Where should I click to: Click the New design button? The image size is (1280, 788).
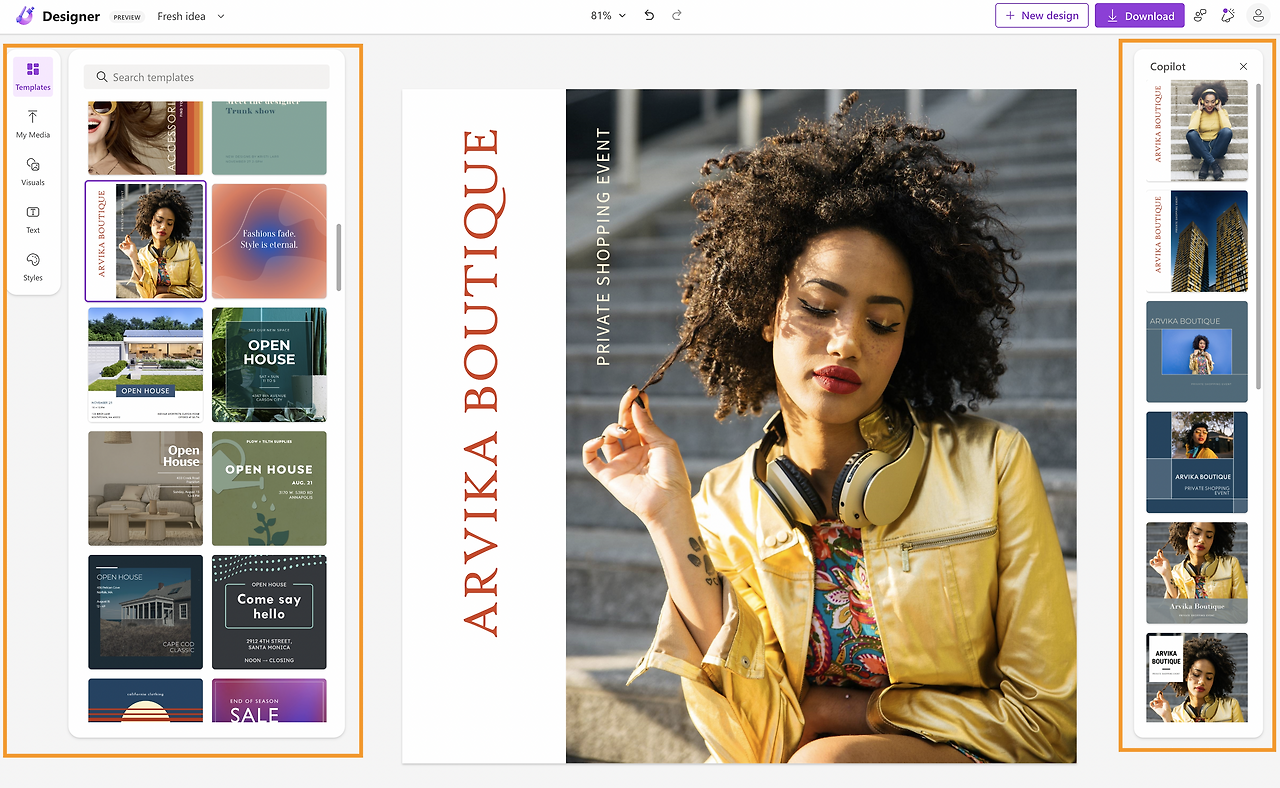[1042, 16]
